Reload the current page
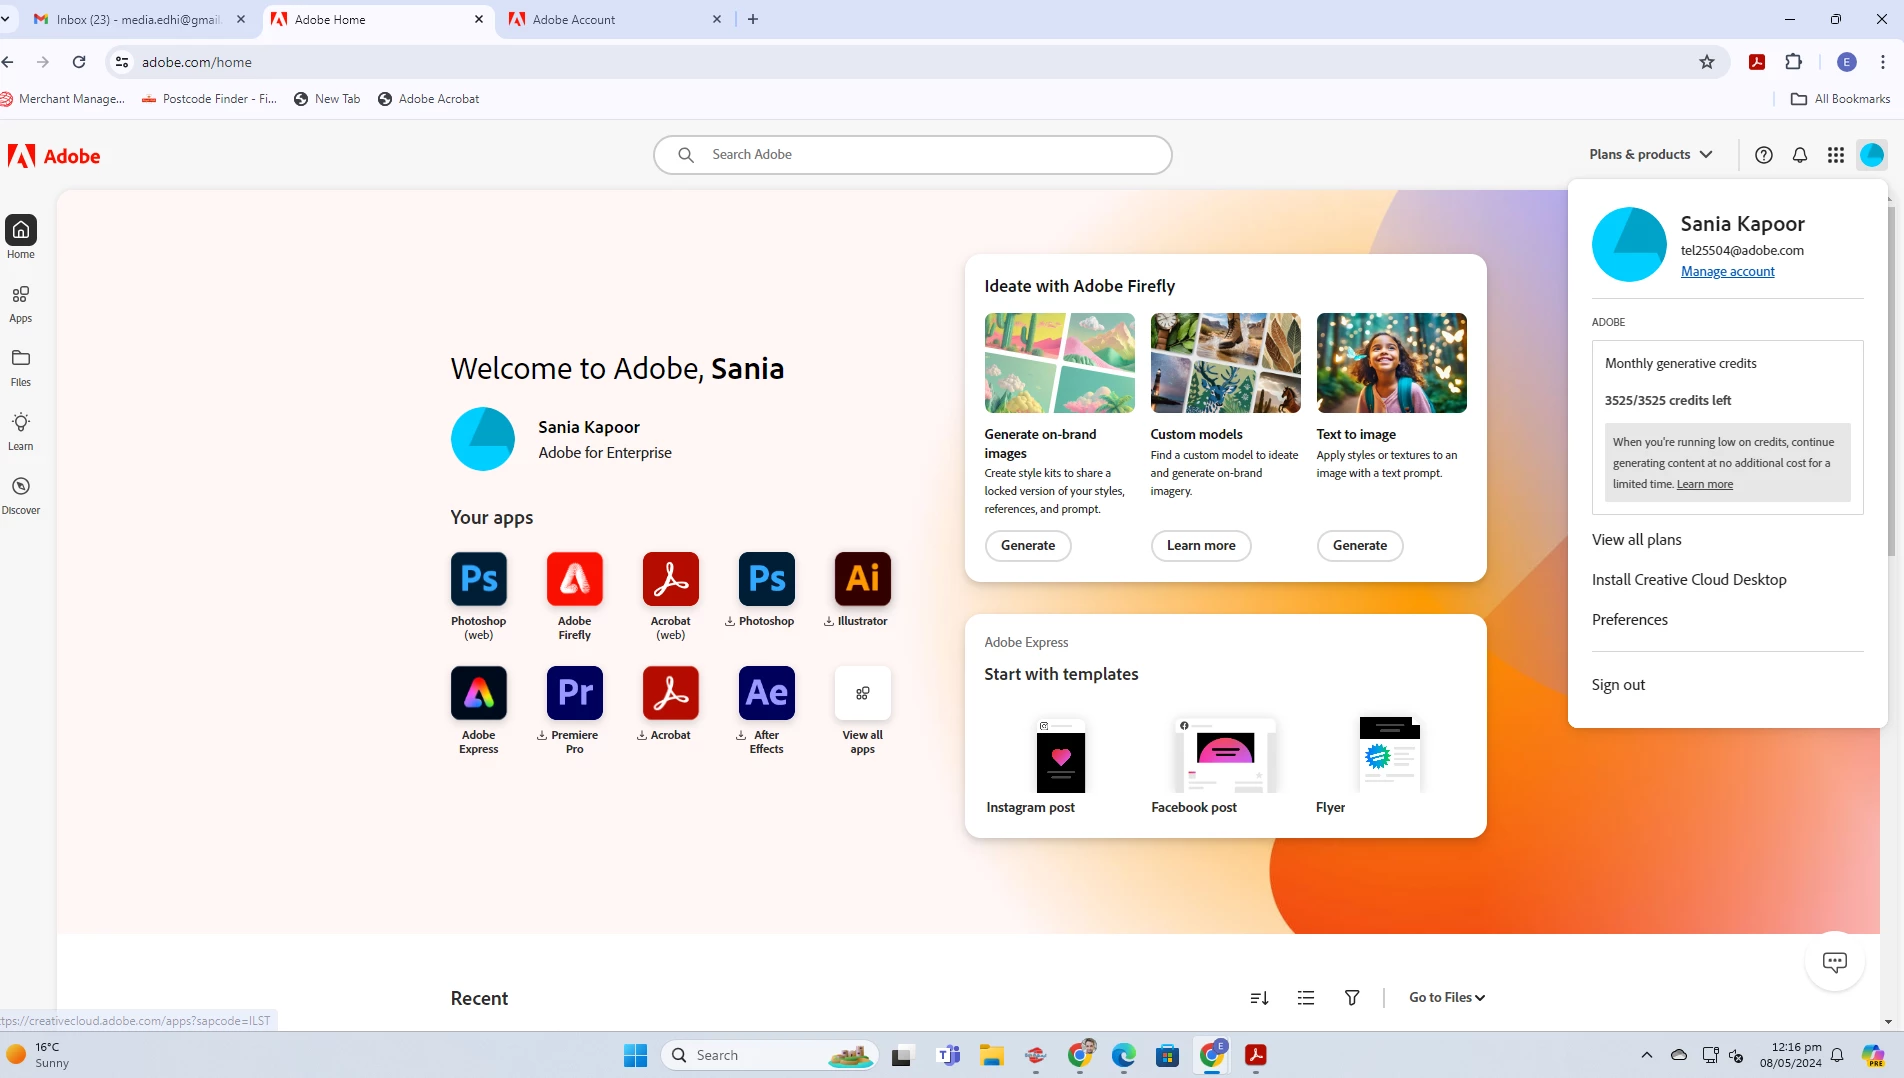1904x1078 pixels. (79, 62)
